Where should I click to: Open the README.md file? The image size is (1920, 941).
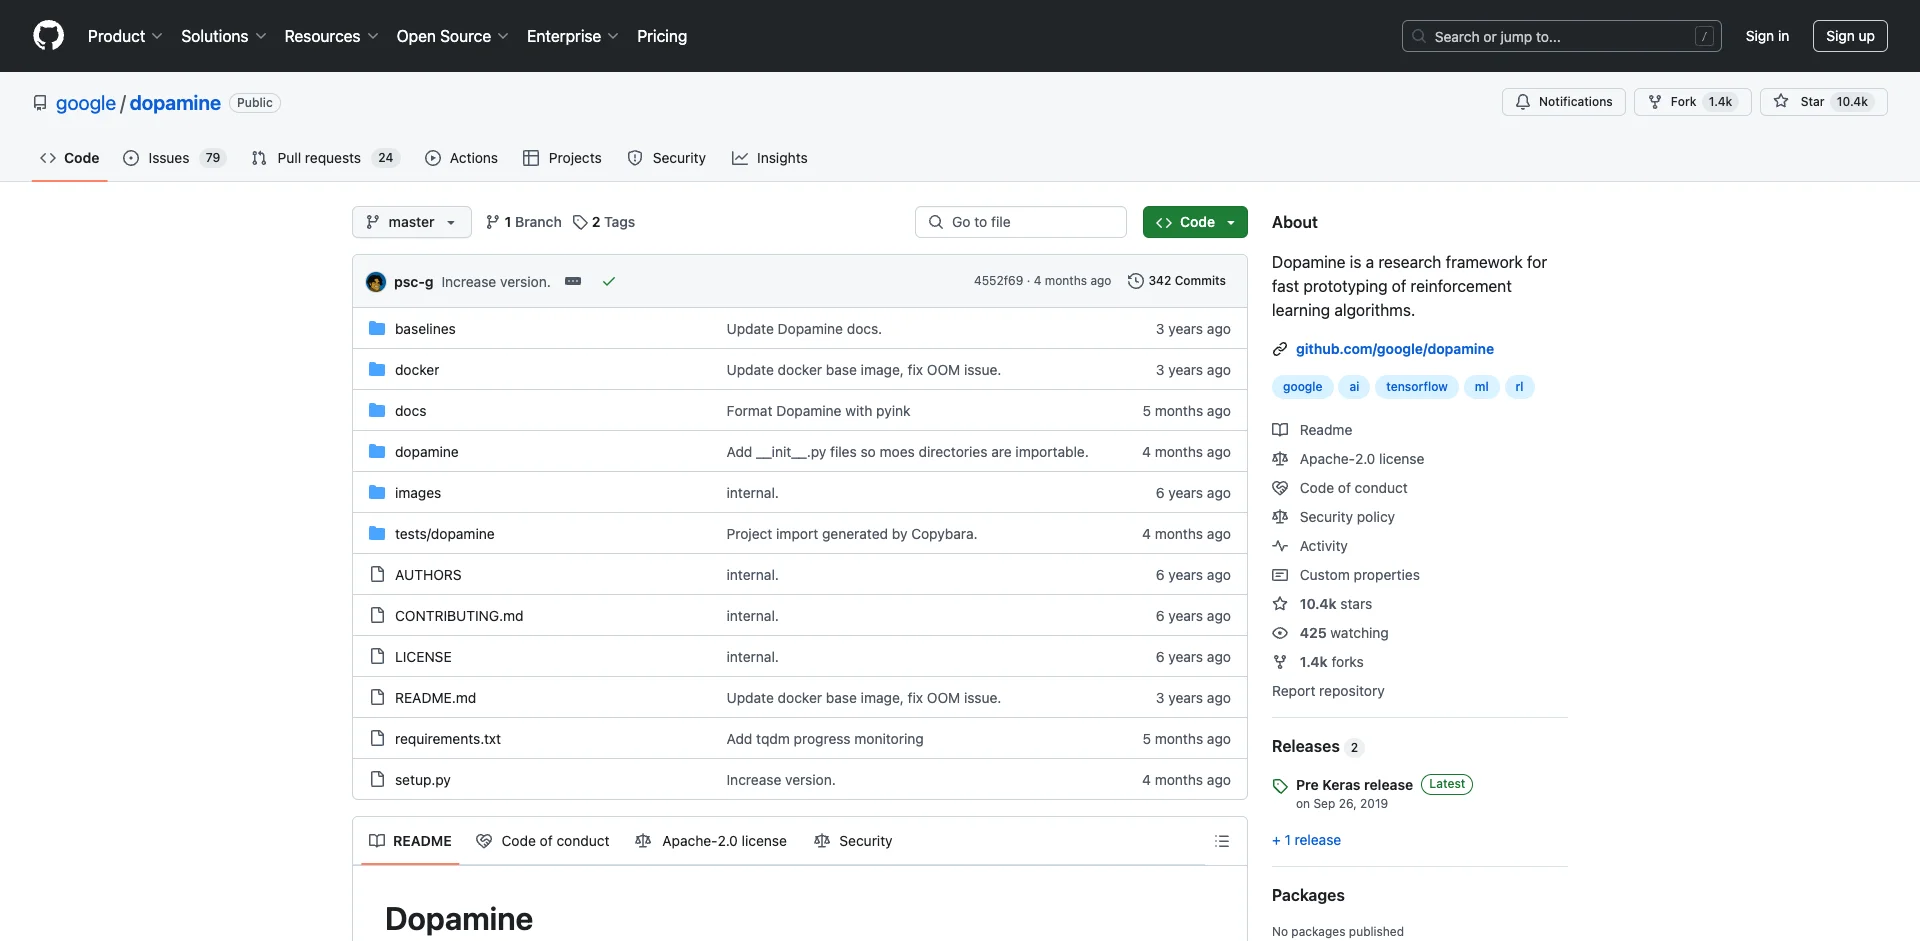pos(435,698)
